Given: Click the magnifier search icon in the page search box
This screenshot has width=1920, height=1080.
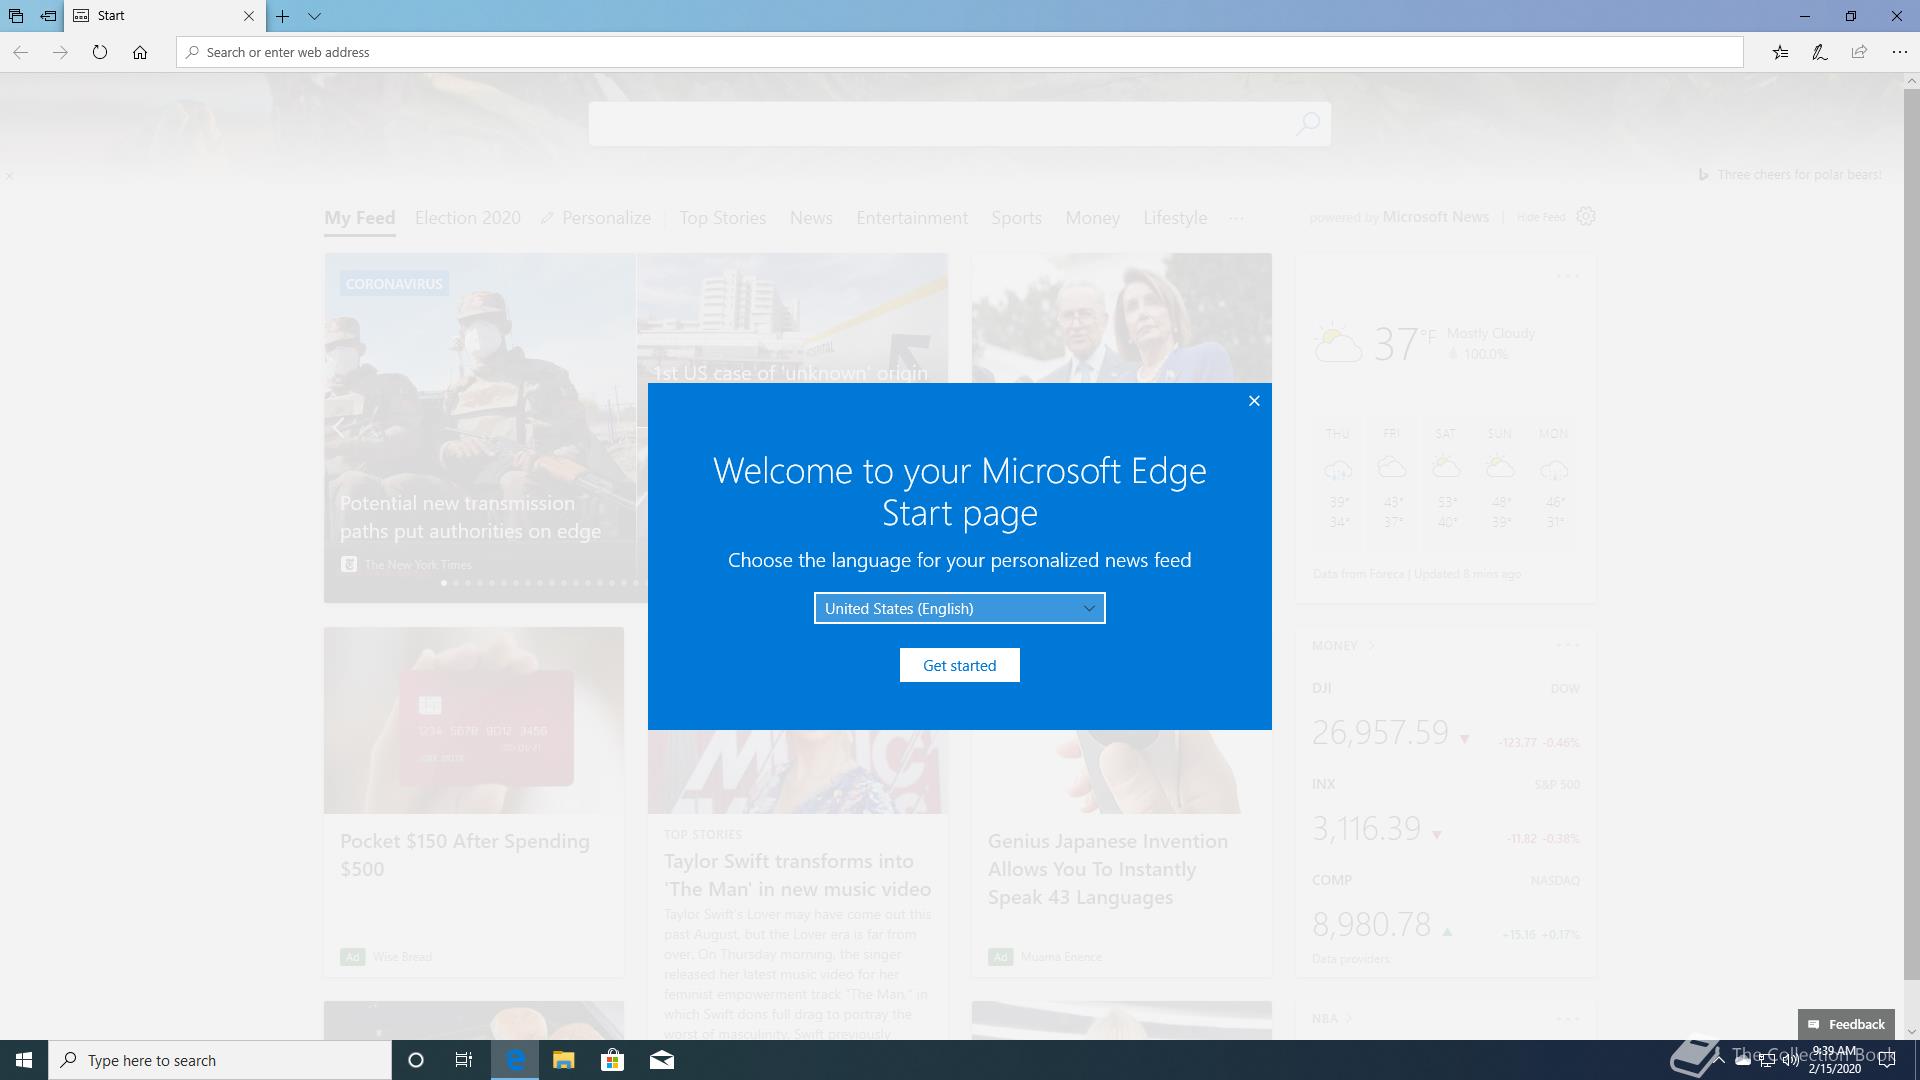Looking at the screenshot, I should [1308, 124].
